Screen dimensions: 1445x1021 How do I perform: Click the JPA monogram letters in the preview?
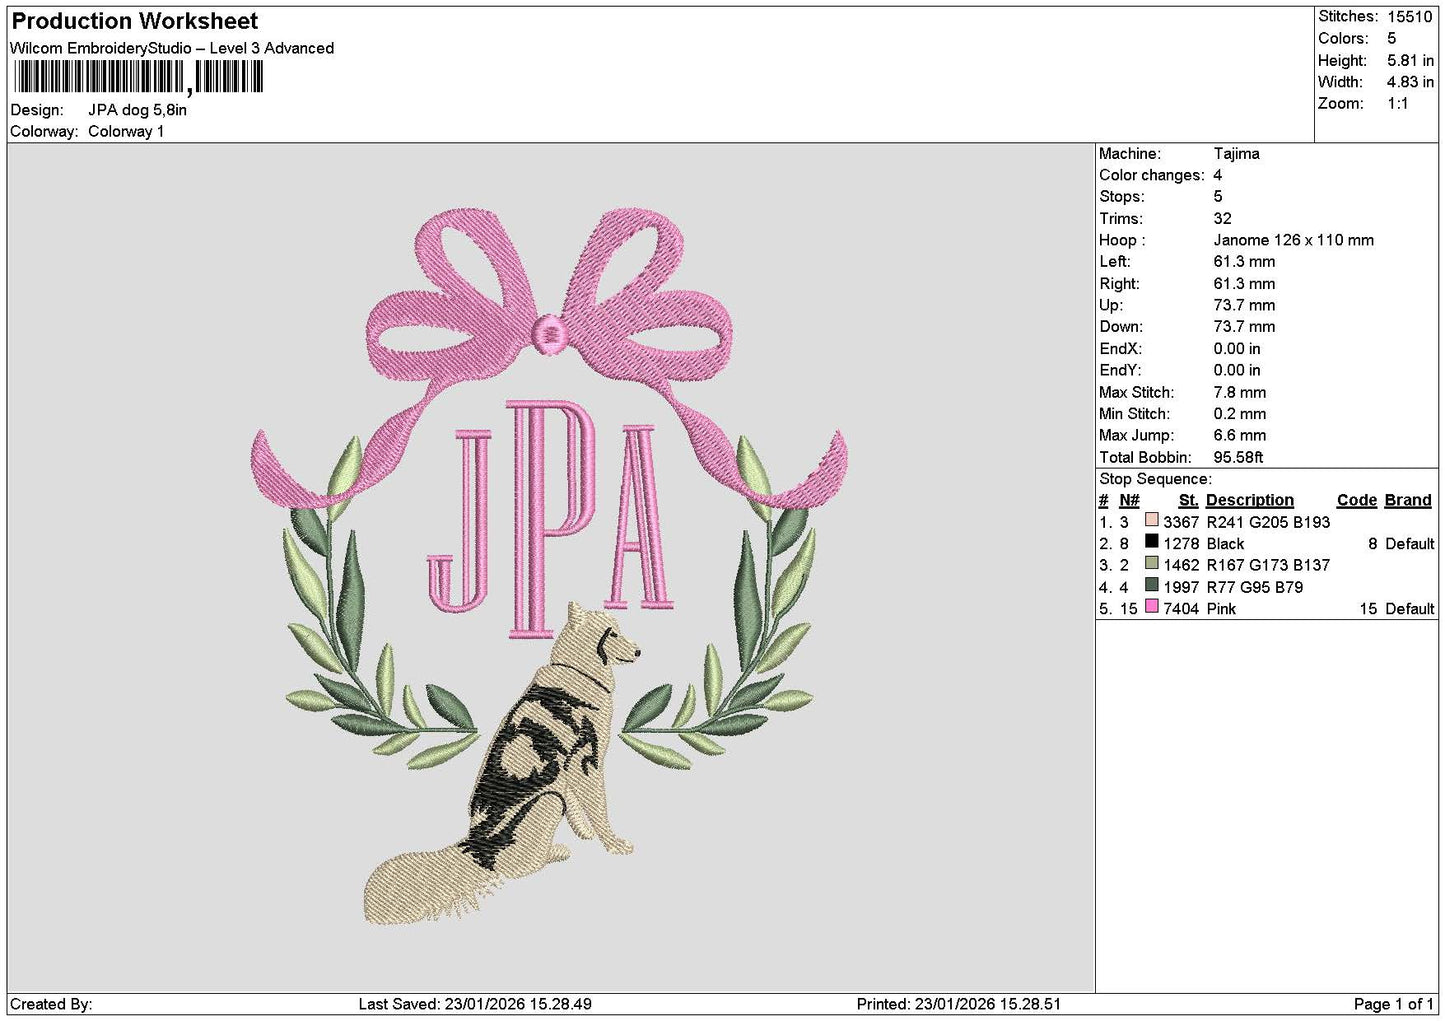(x=550, y=518)
